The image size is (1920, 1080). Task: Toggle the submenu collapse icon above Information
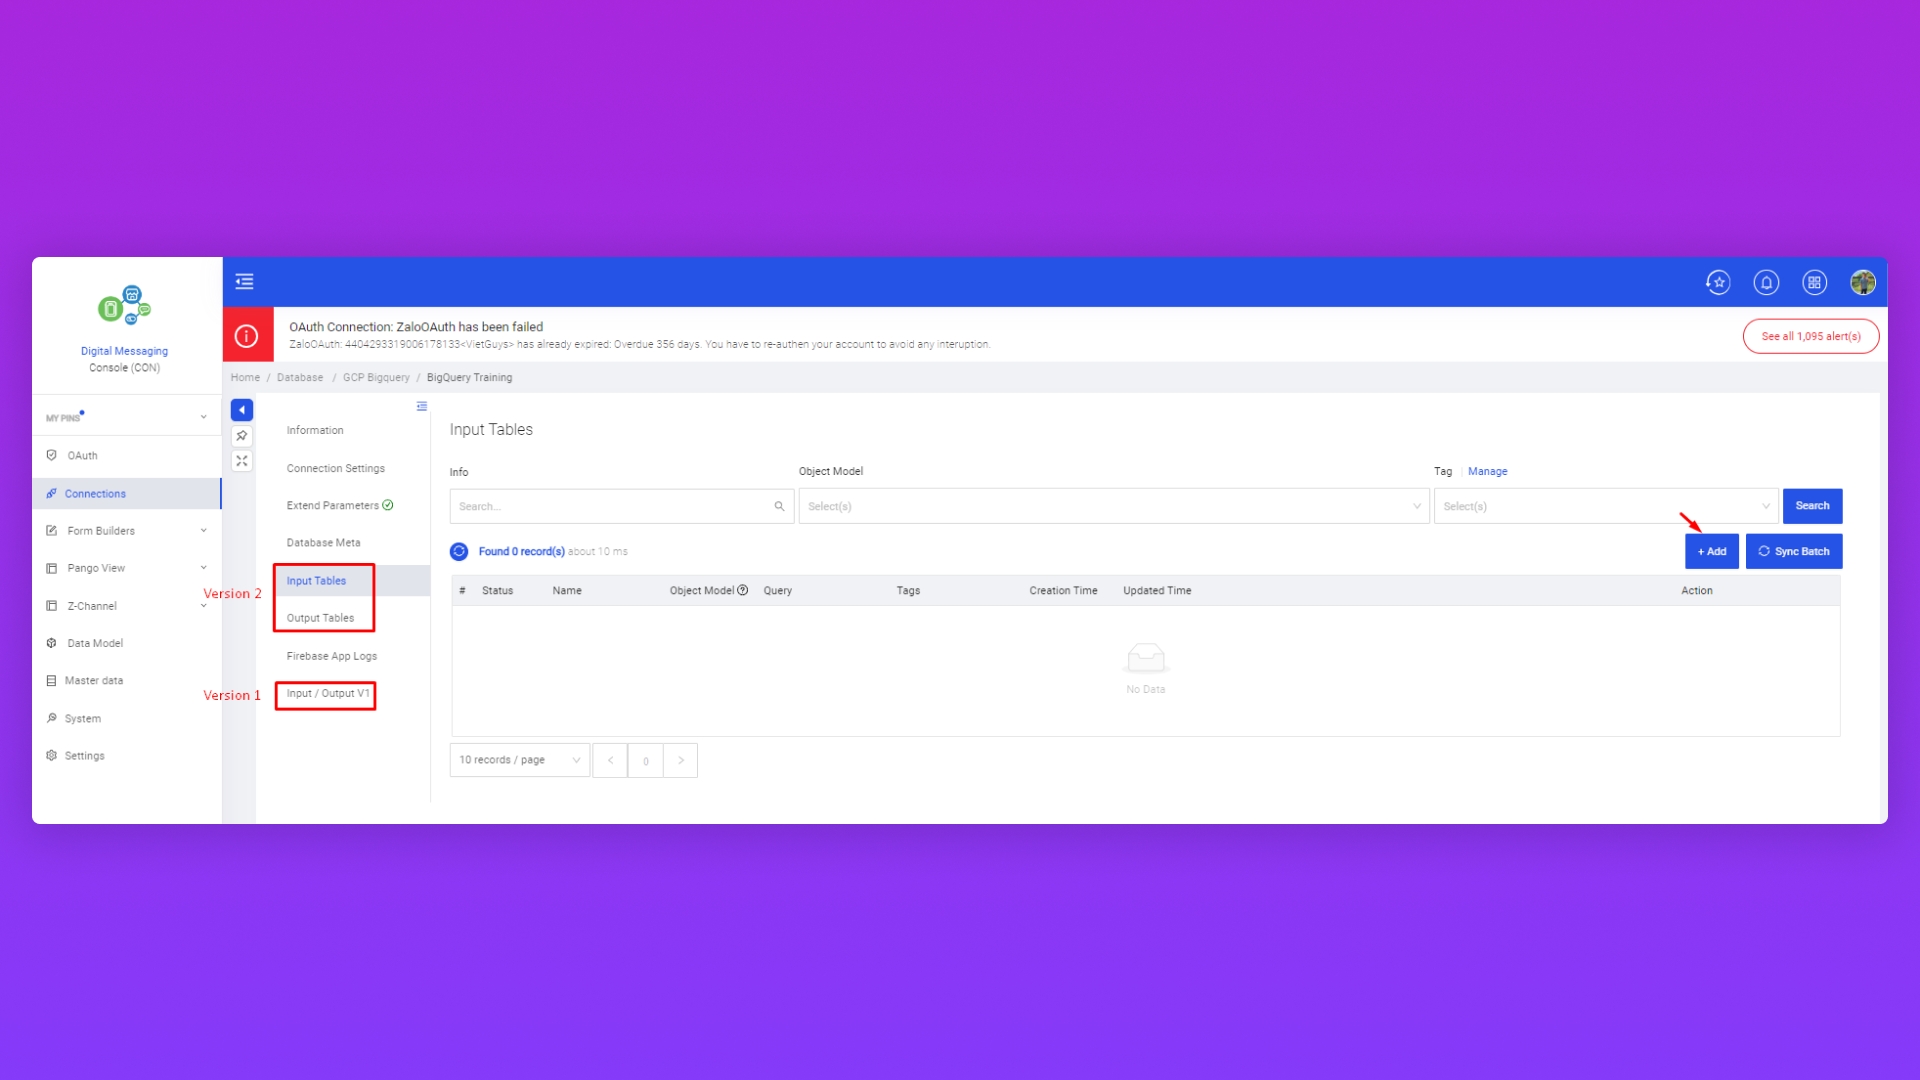422,407
